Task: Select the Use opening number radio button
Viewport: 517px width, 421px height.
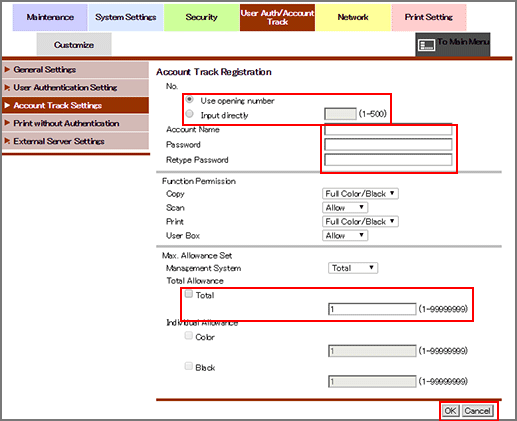Action: pyautogui.click(x=189, y=99)
